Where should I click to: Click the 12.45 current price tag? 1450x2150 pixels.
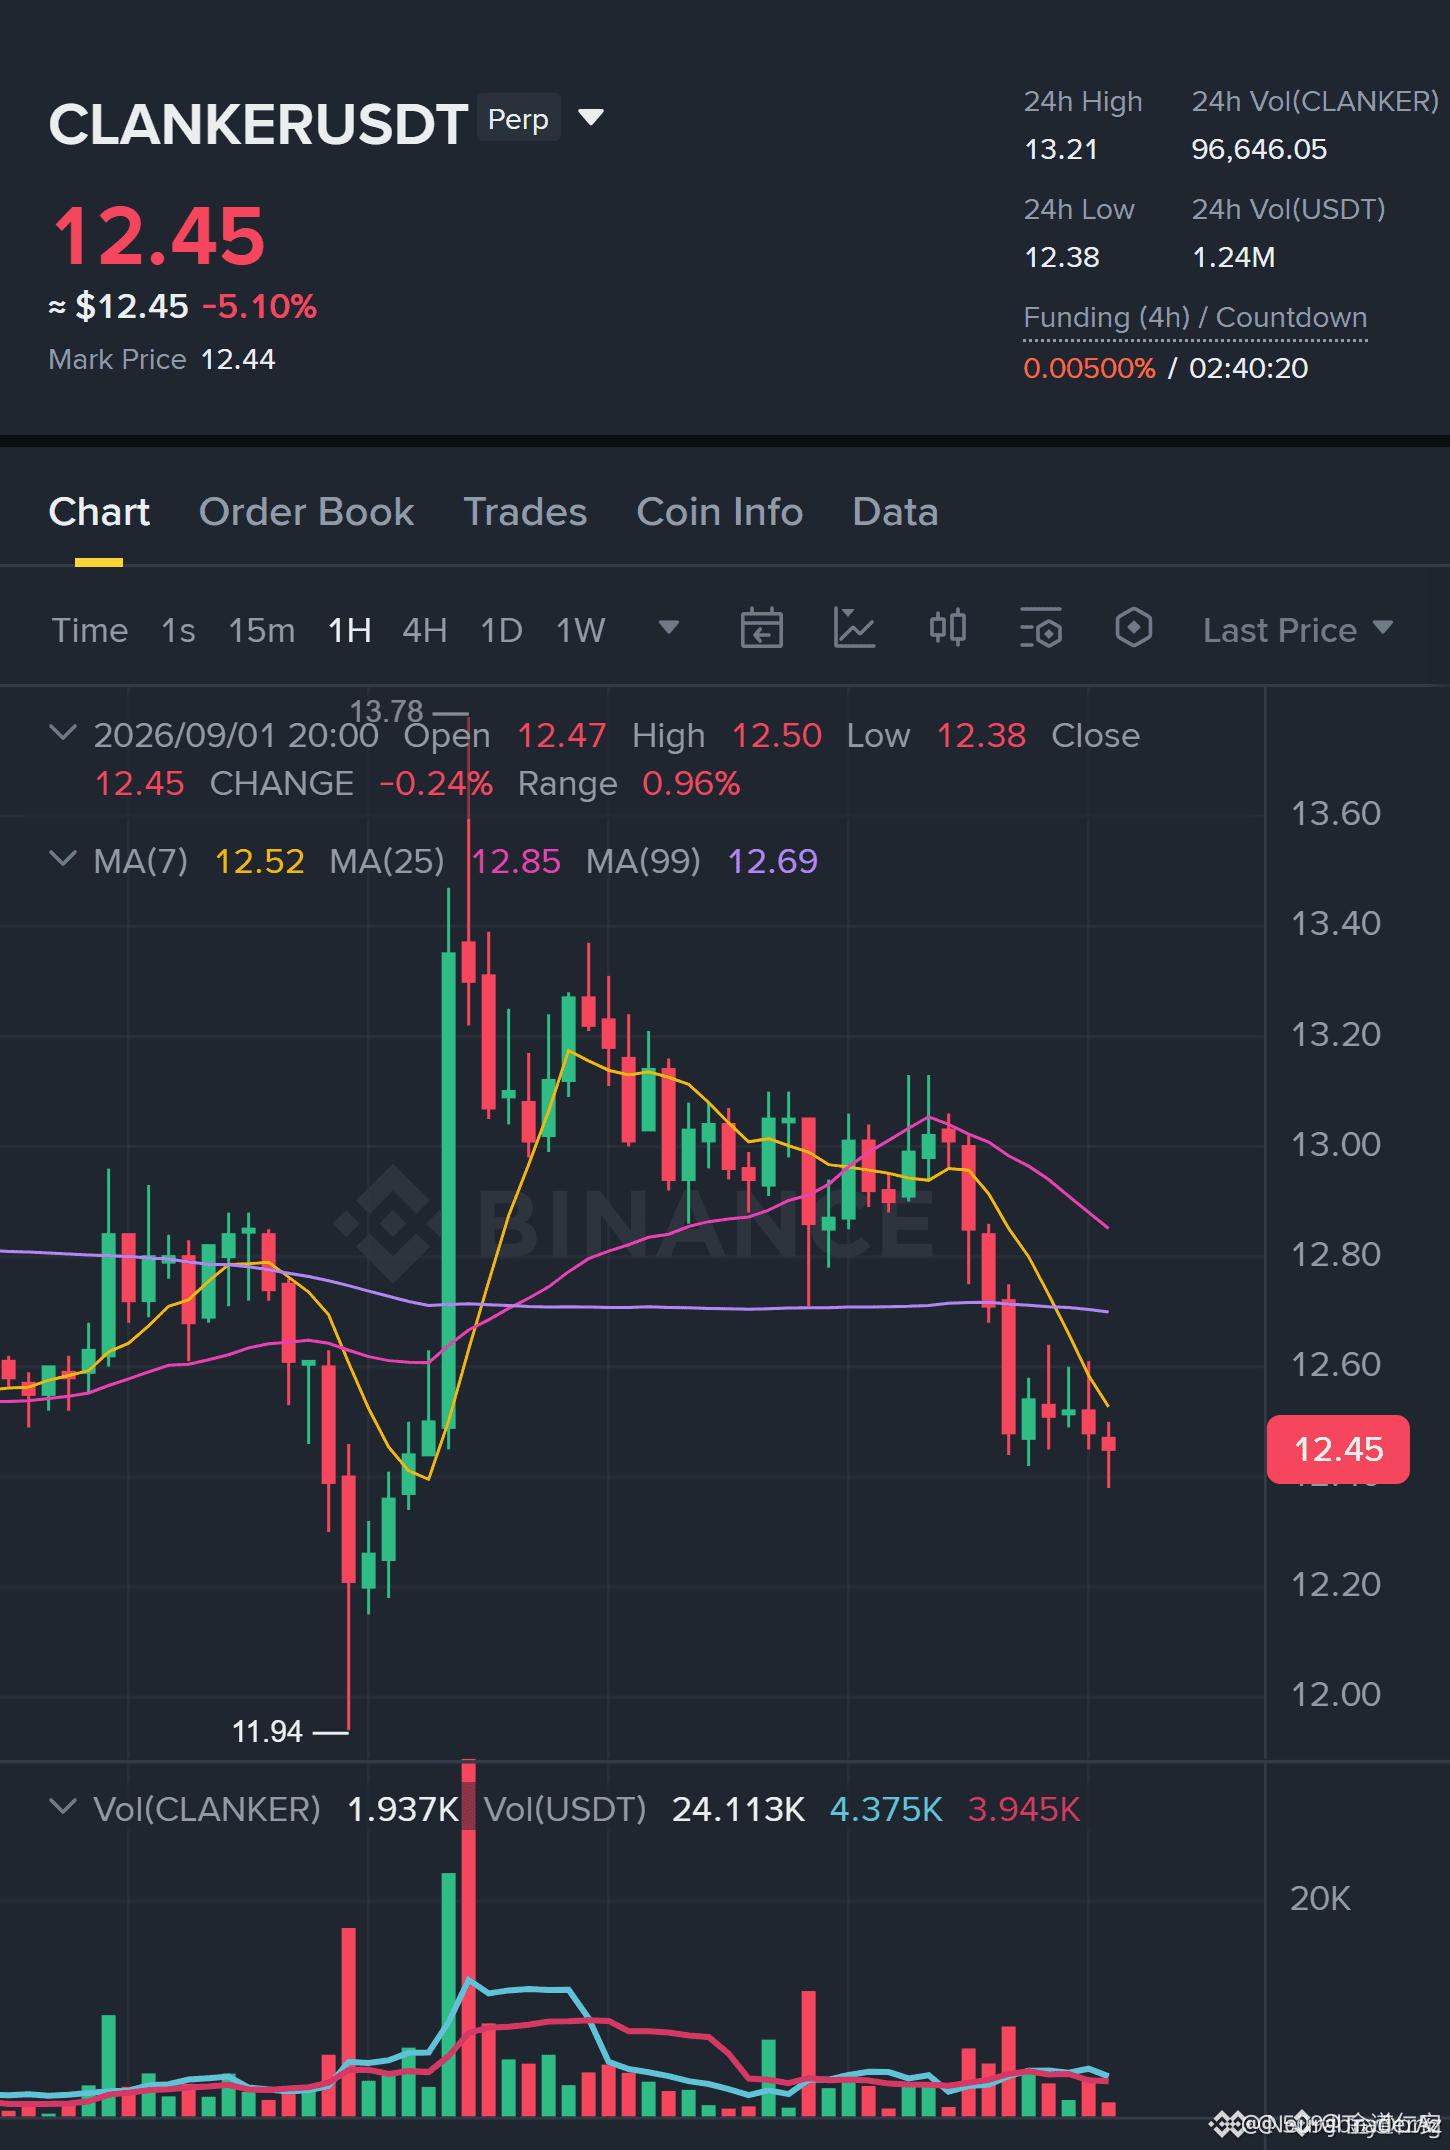1338,1449
